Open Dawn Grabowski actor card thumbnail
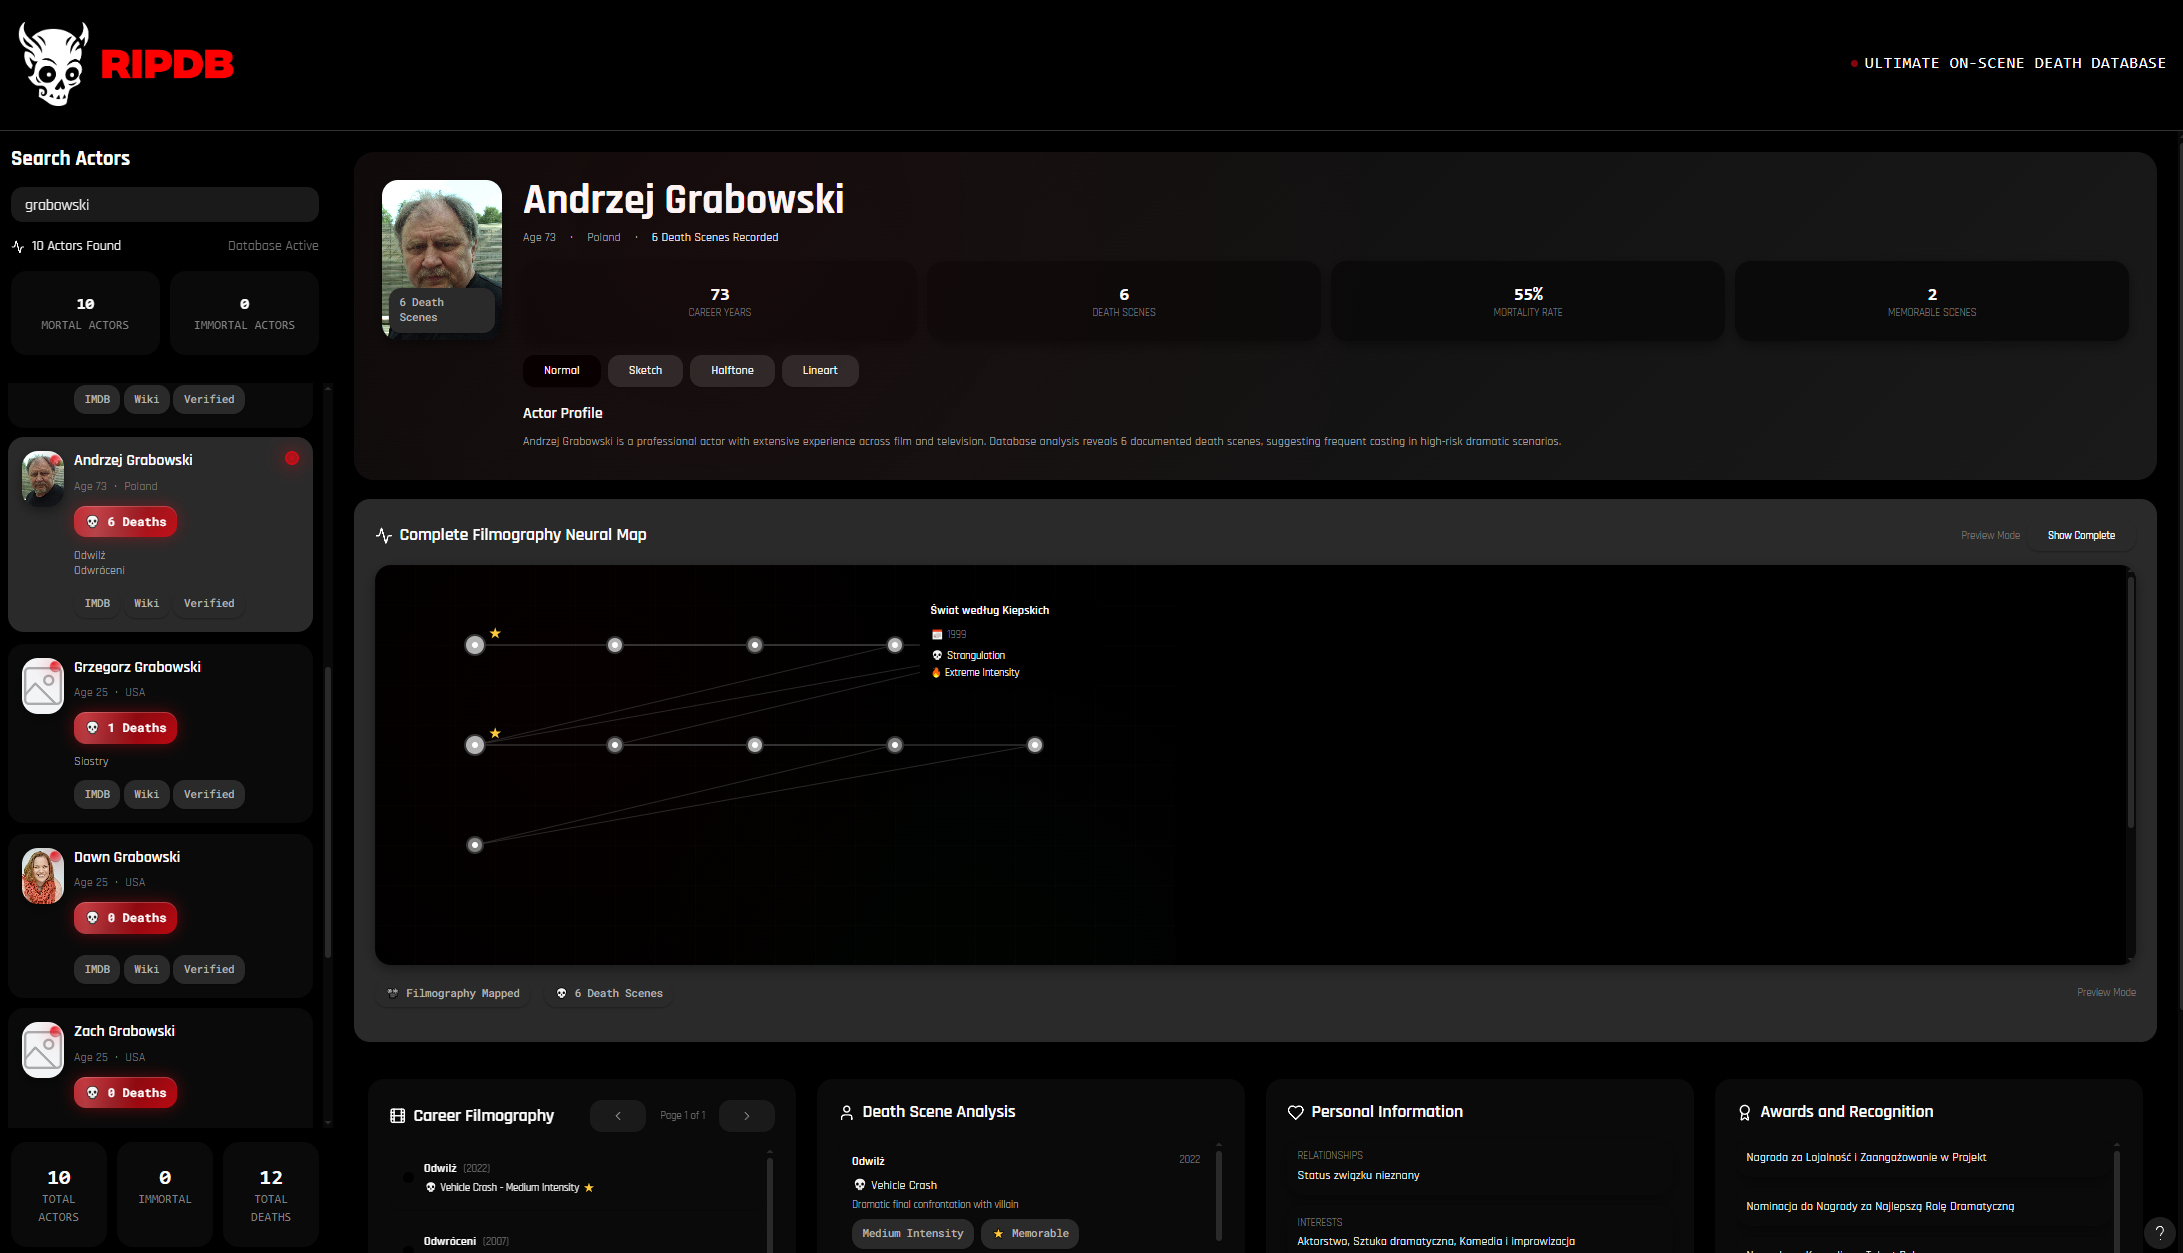This screenshot has width=2183, height=1253. click(x=43, y=876)
